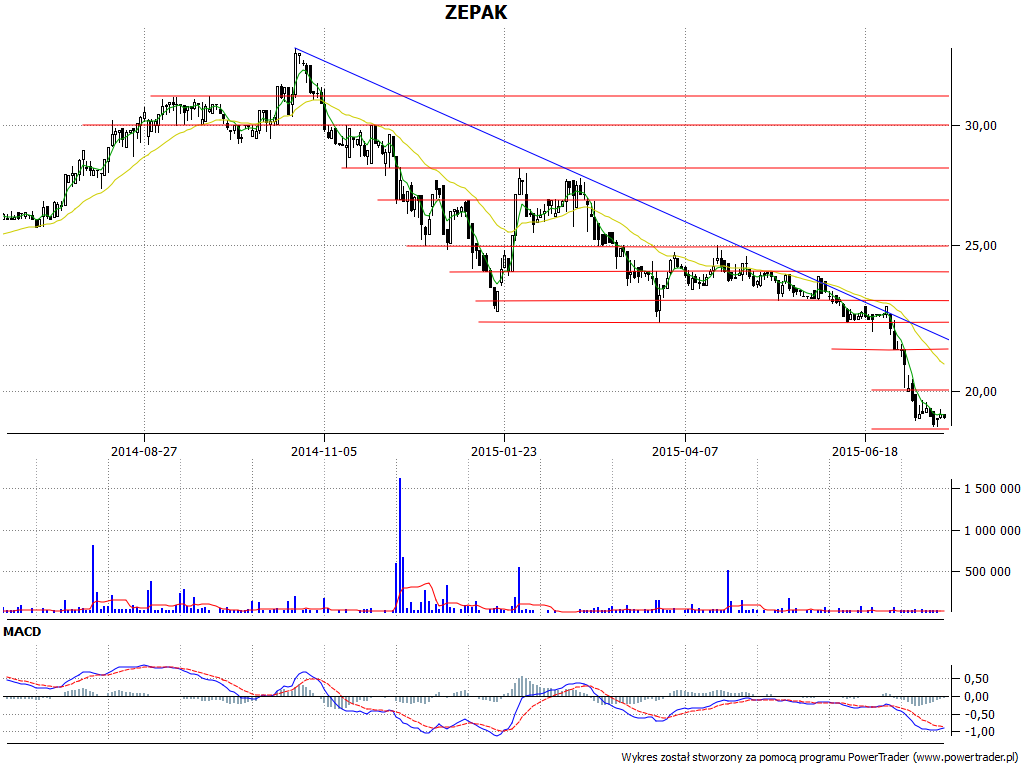Click the 25,00 price axis label
The height and width of the screenshot is (768, 1024).
point(981,246)
